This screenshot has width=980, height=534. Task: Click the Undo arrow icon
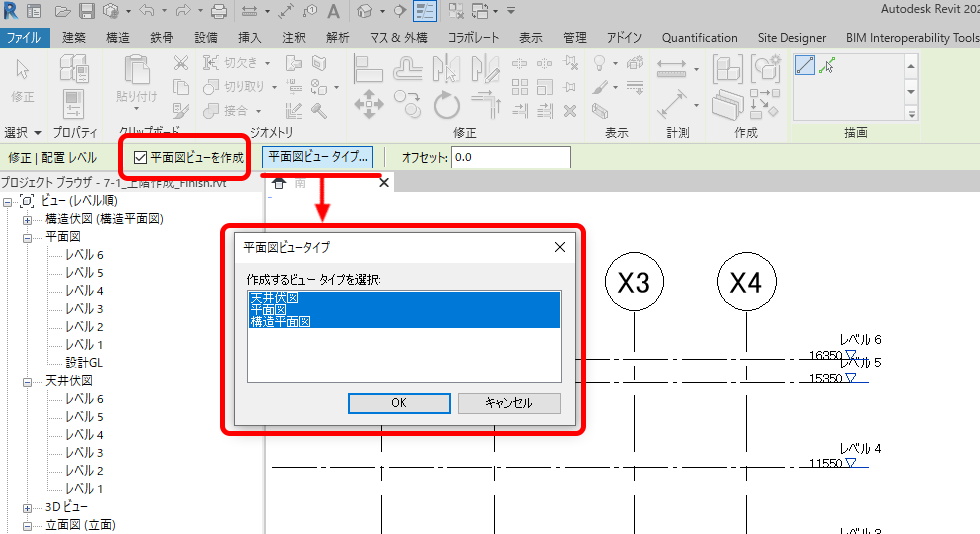pos(147,11)
